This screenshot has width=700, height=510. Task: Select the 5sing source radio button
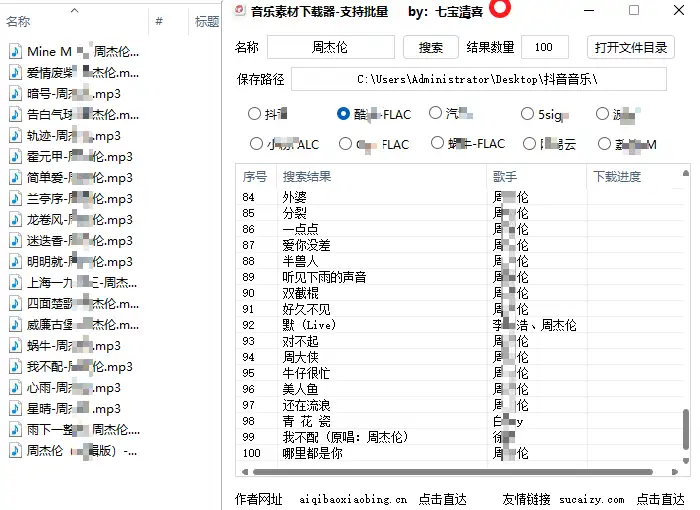pyautogui.click(x=528, y=114)
